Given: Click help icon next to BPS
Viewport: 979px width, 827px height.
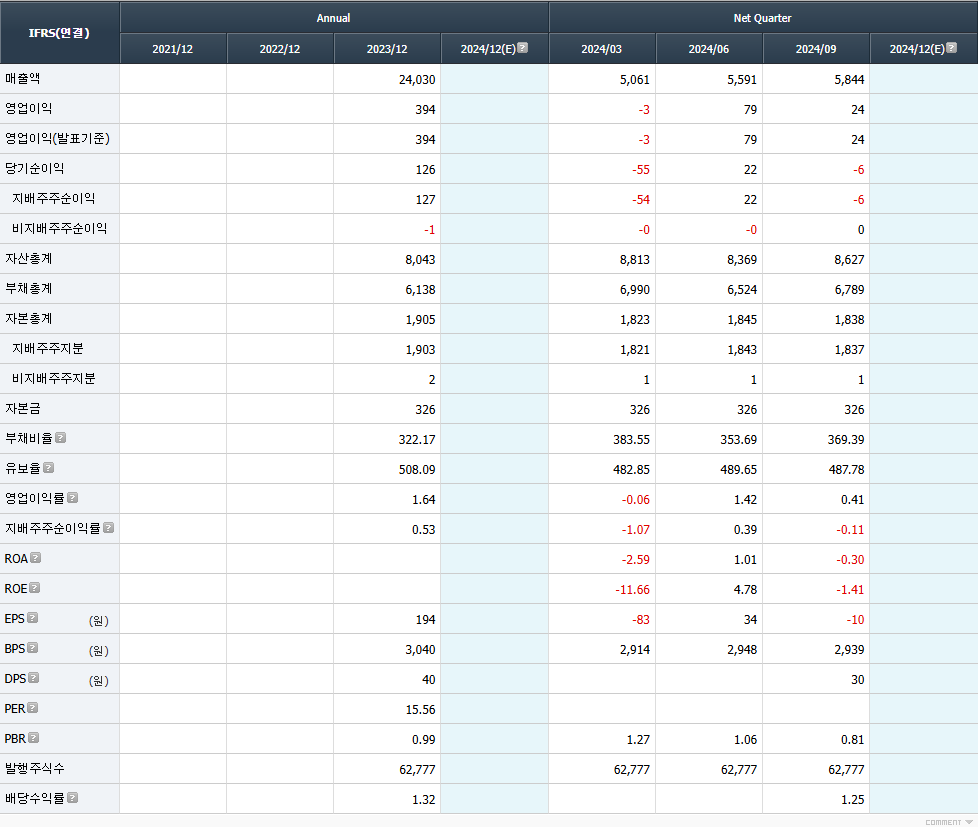Looking at the screenshot, I should [32, 647].
